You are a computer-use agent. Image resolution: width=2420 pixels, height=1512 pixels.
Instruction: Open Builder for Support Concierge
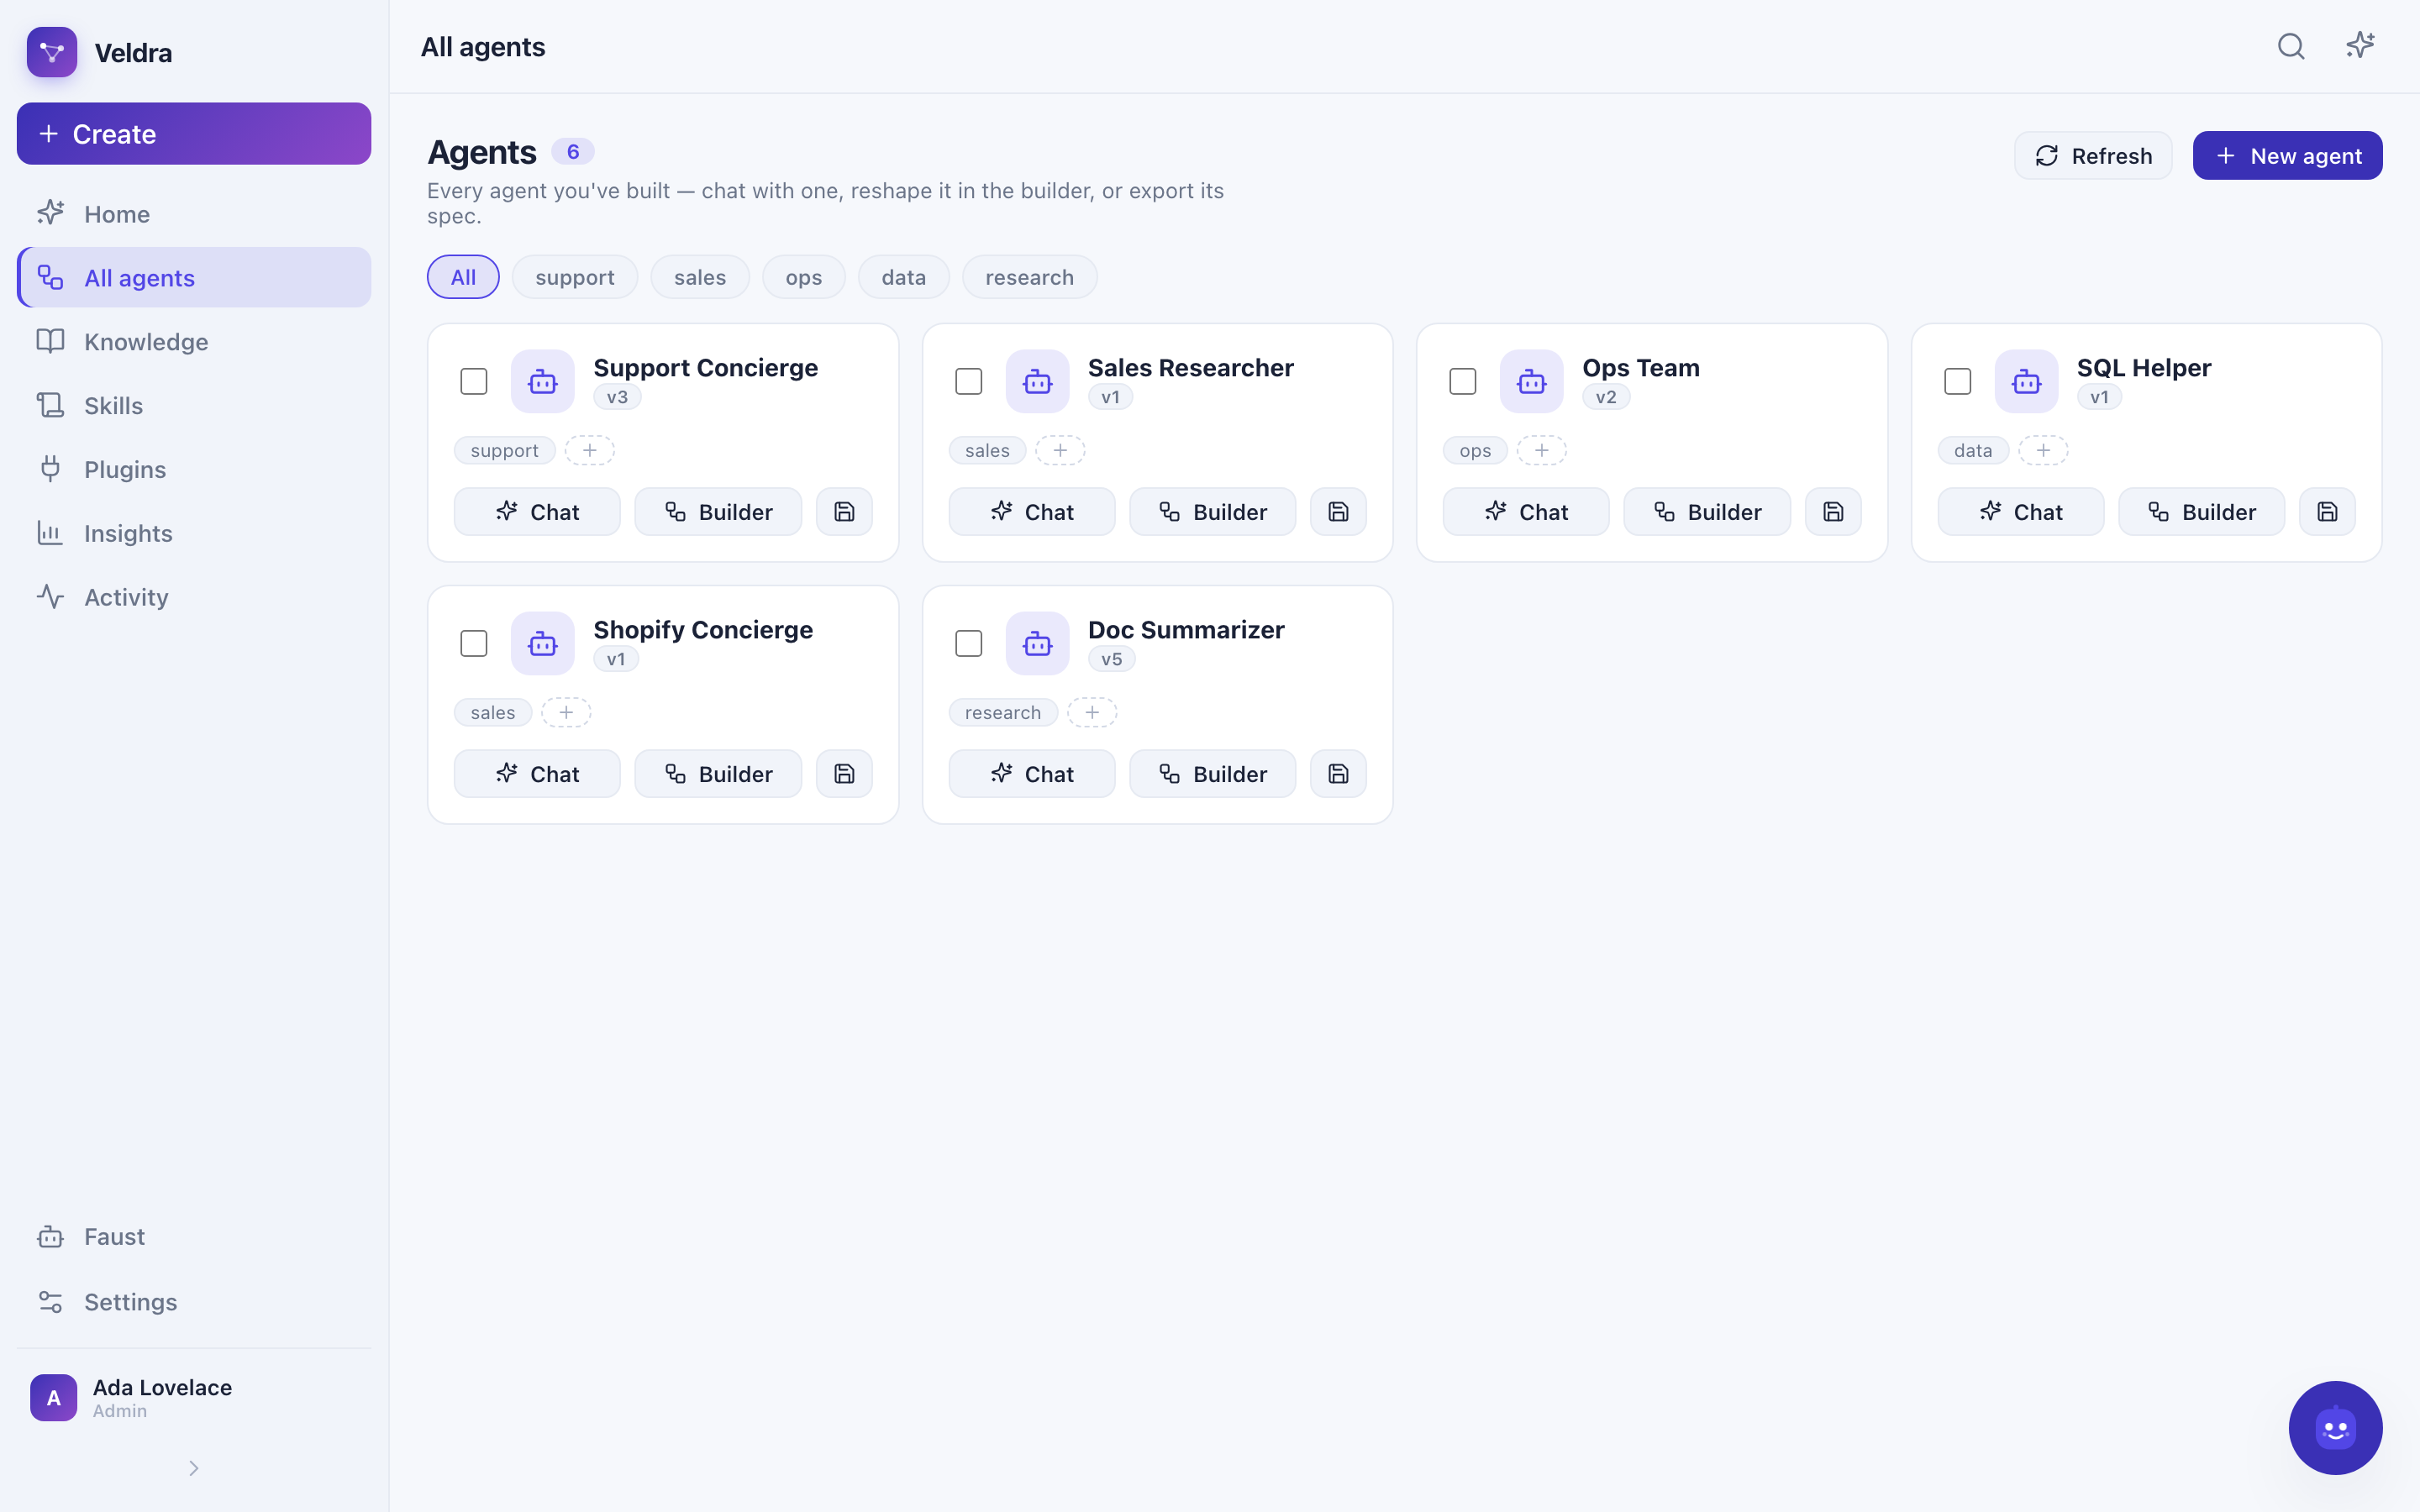click(x=718, y=512)
